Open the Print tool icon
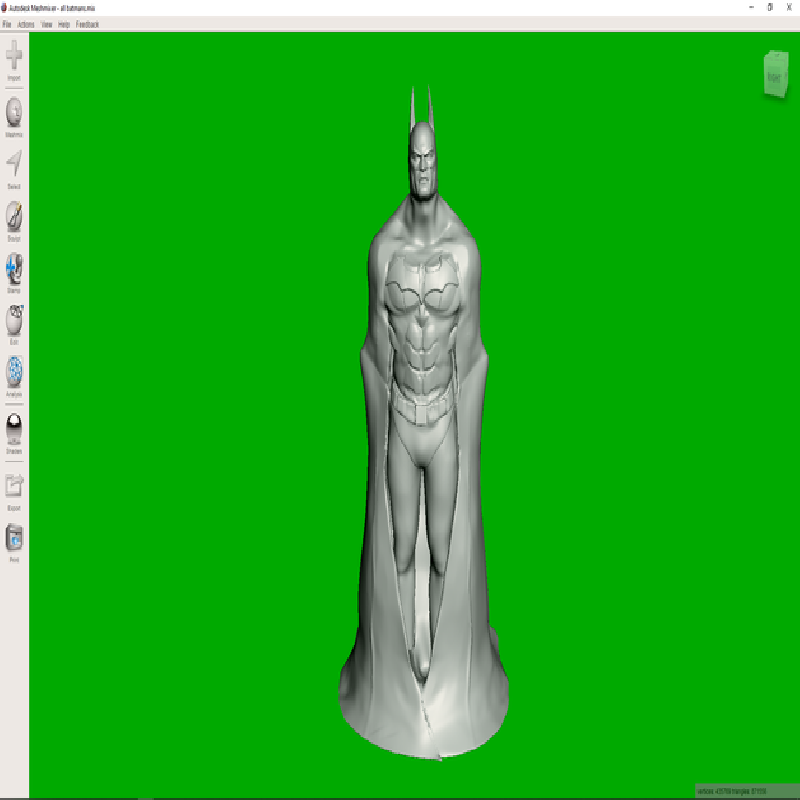The height and width of the screenshot is (800, 800). 14,539
